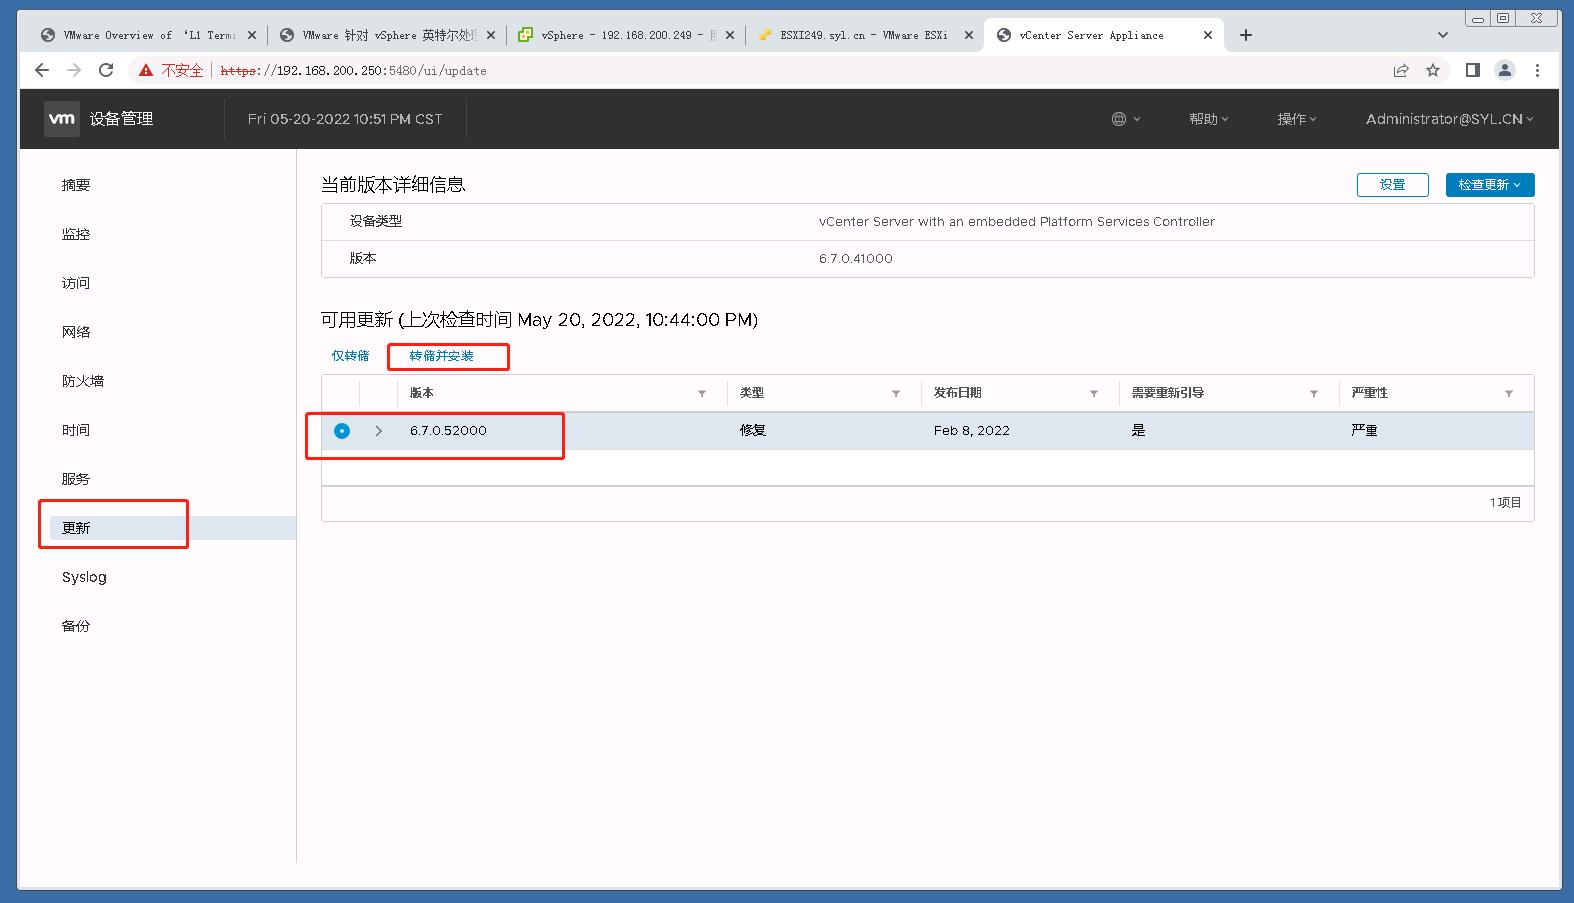Click the 转储并安装 link
This screenshot has height=903, width=1574.
click(x=441, y=356)
